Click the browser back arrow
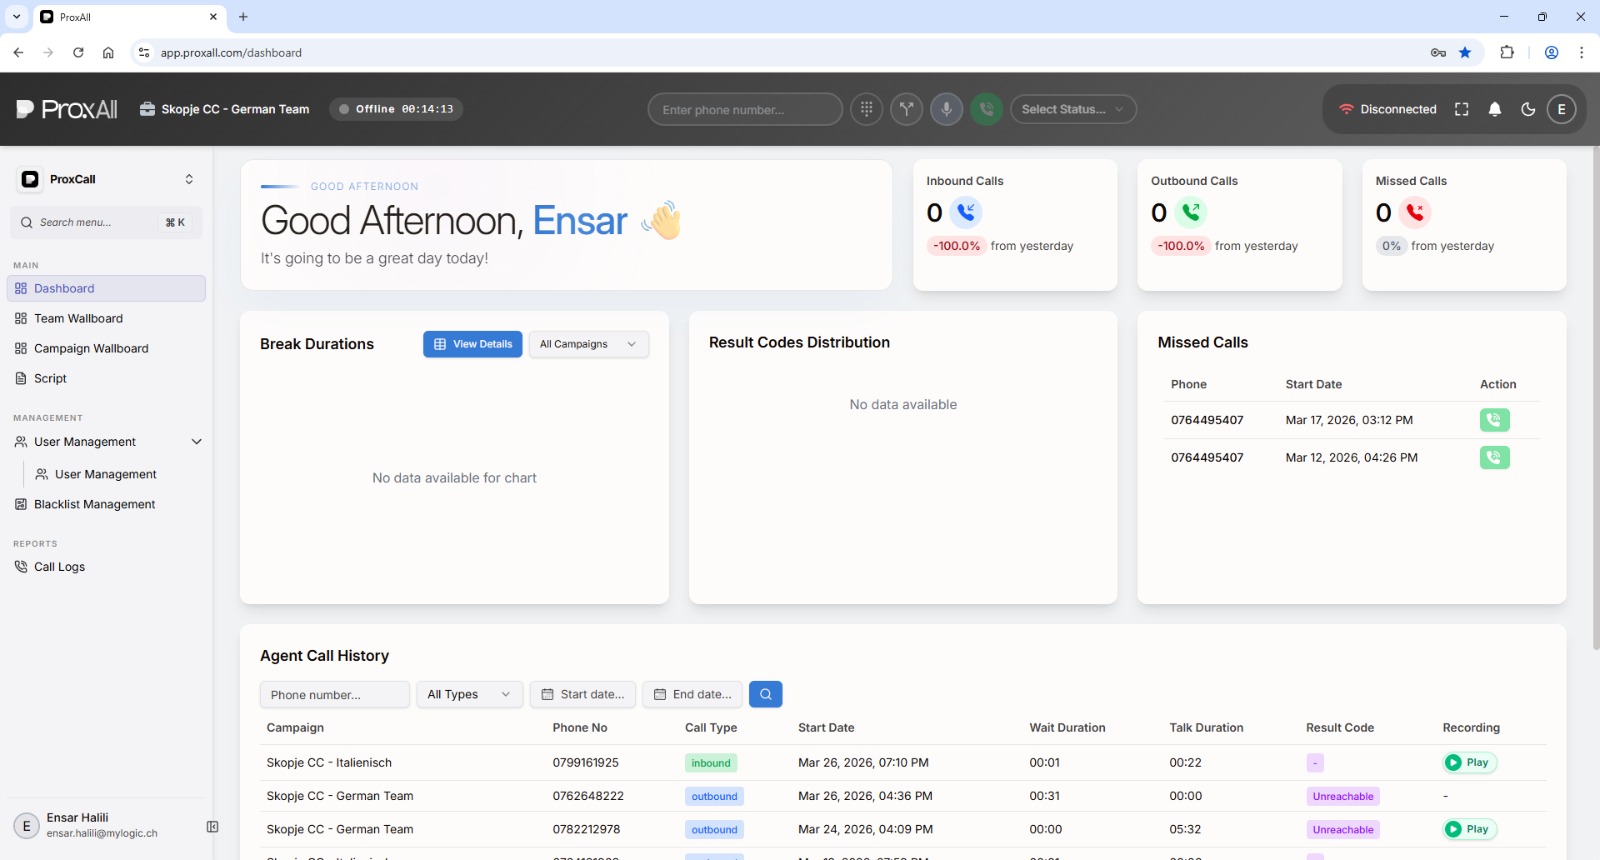 18,52
